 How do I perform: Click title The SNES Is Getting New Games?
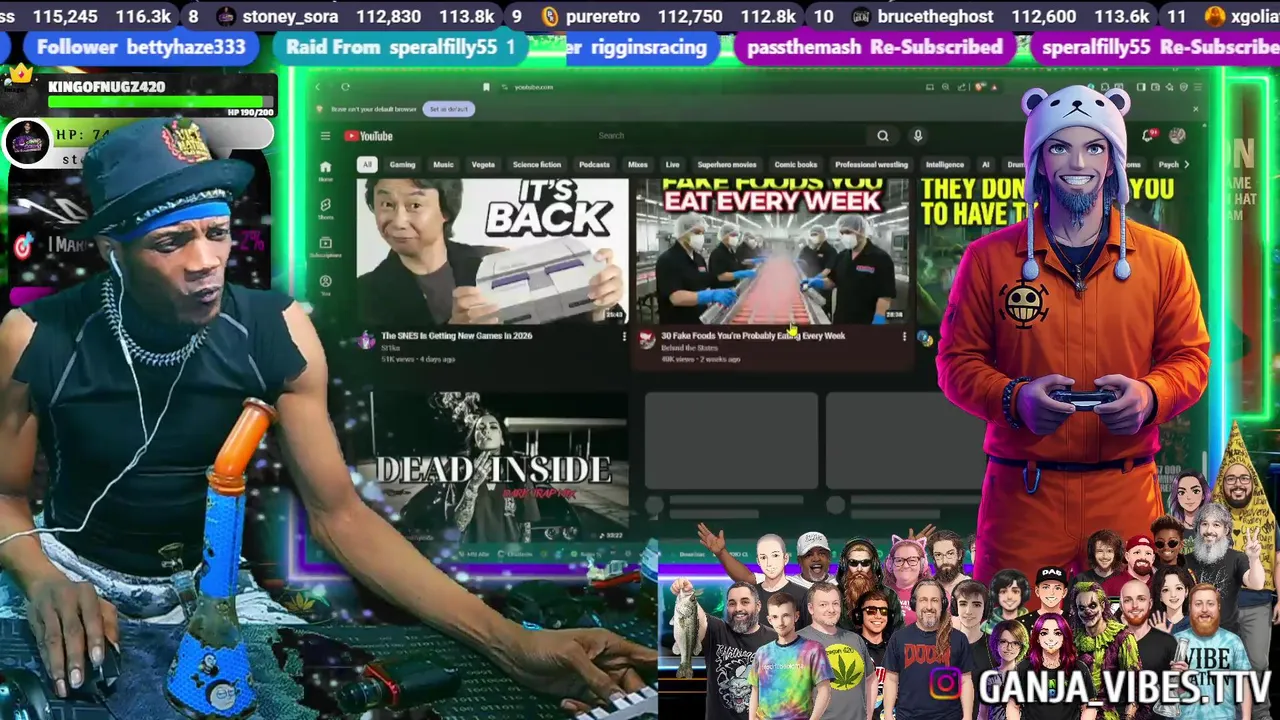coord(456,336)
